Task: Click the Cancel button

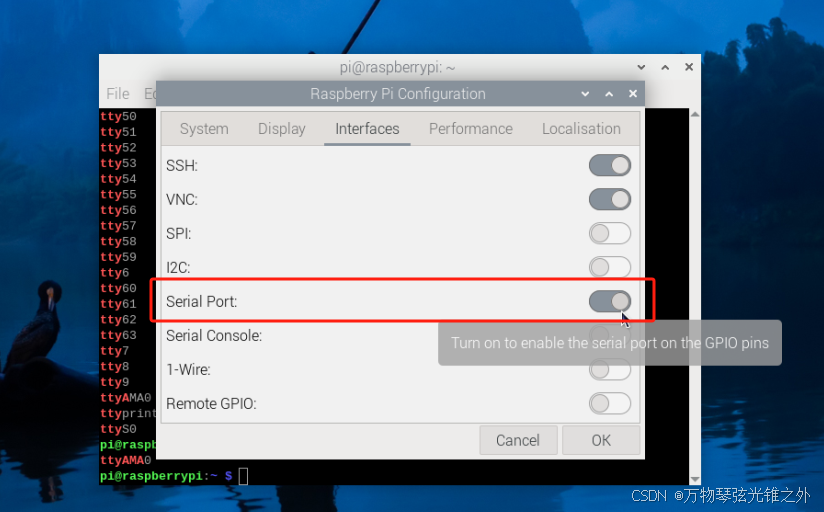Action: pyautogui.click(x=518, y=440)
